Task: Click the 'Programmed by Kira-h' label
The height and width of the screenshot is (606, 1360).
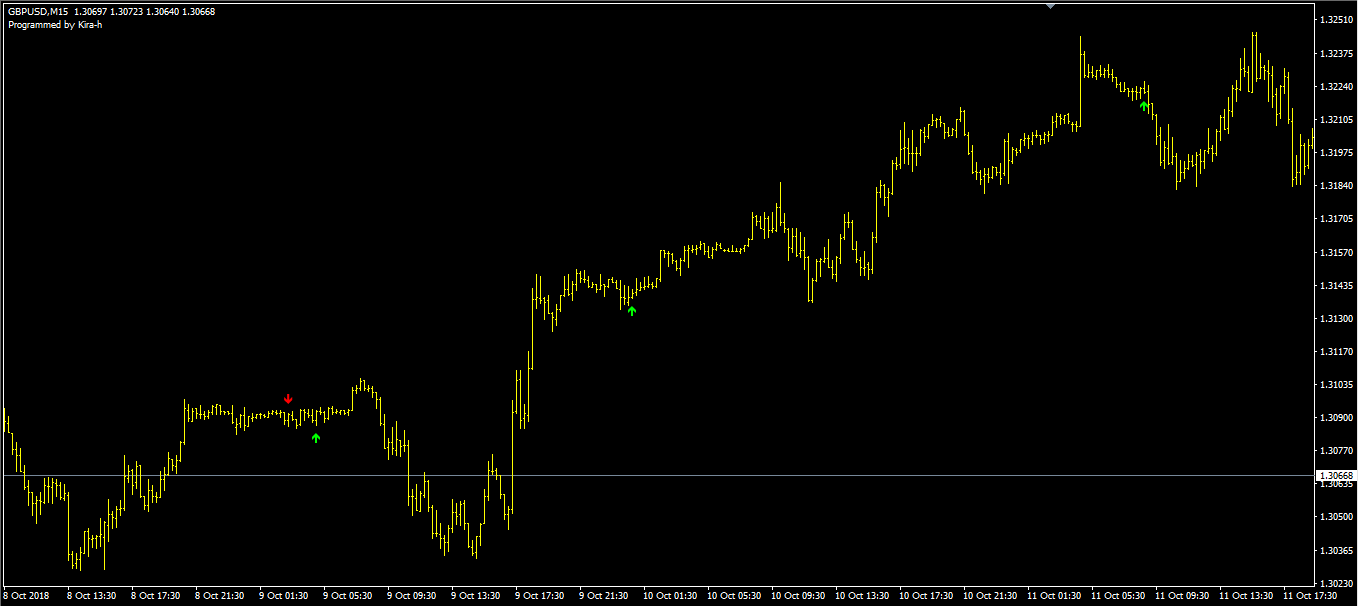Action: click(x=55, y=25)
